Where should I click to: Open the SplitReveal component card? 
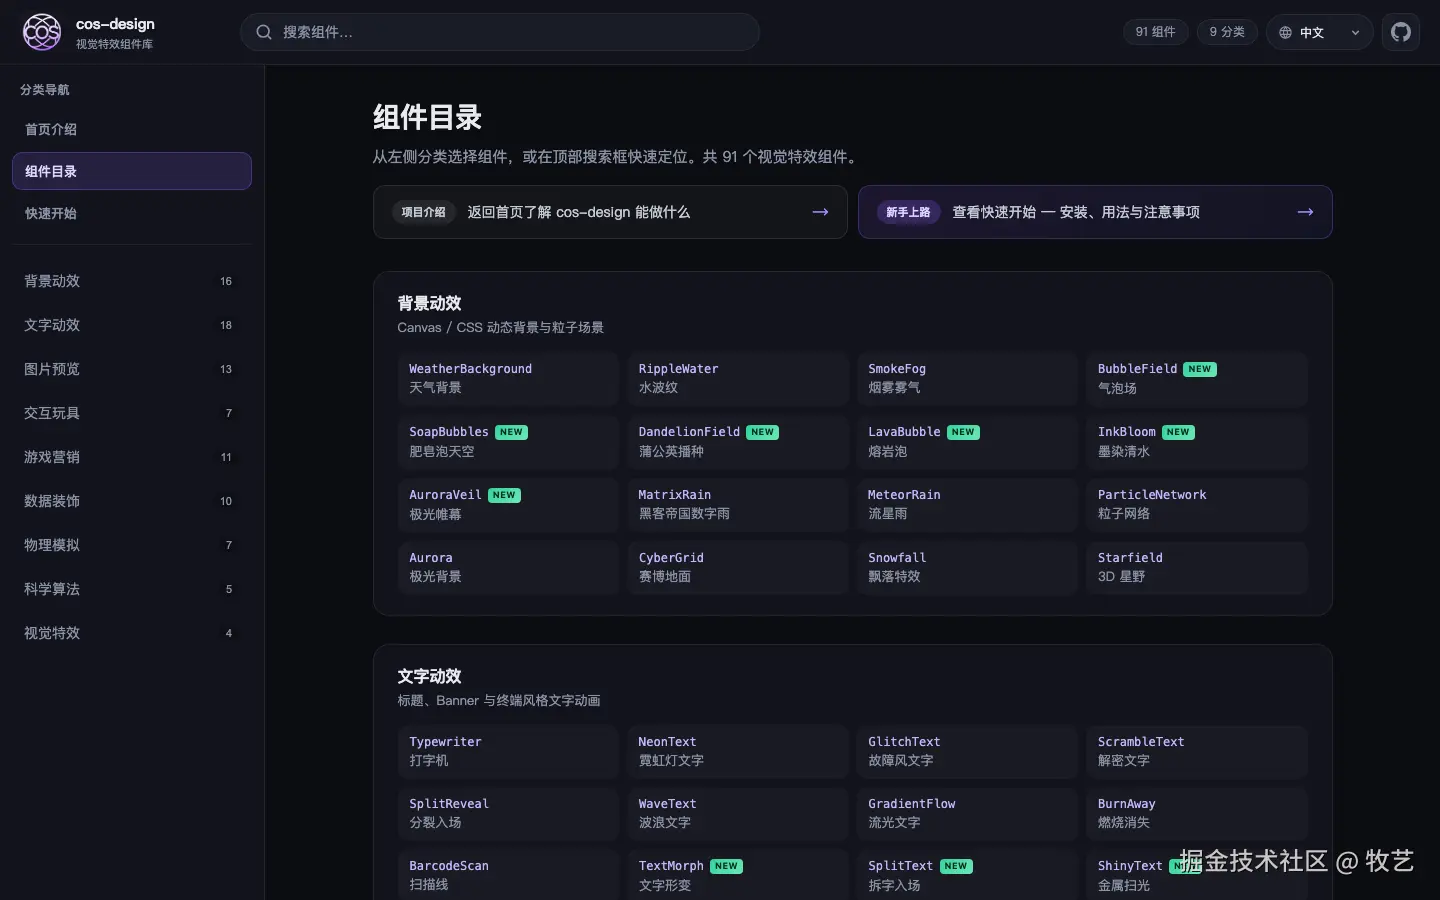tap(508, 813)
